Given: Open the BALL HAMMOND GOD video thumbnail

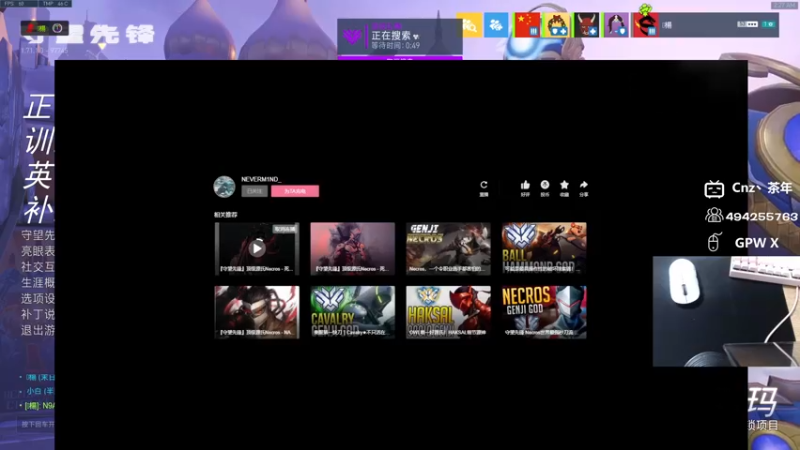Looking at the screenshot, I should tap(544, 248).
